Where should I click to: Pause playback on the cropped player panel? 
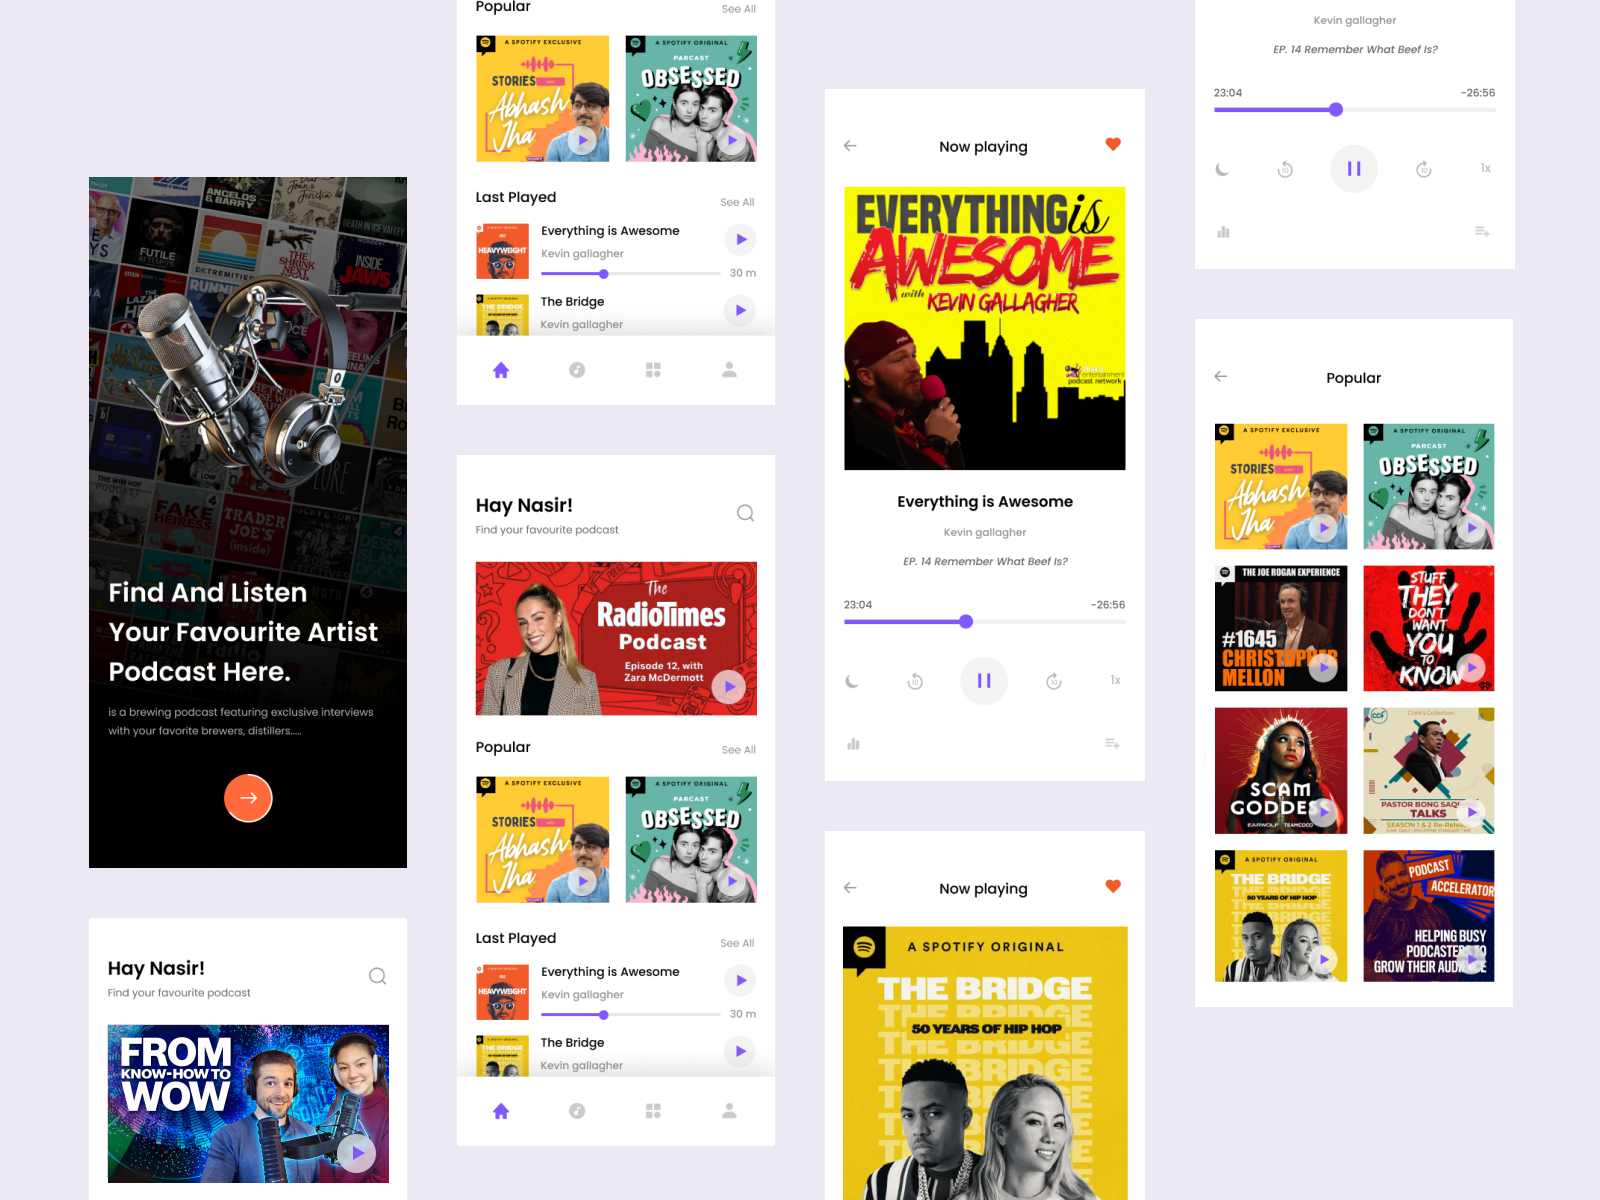coord(1354,169)
